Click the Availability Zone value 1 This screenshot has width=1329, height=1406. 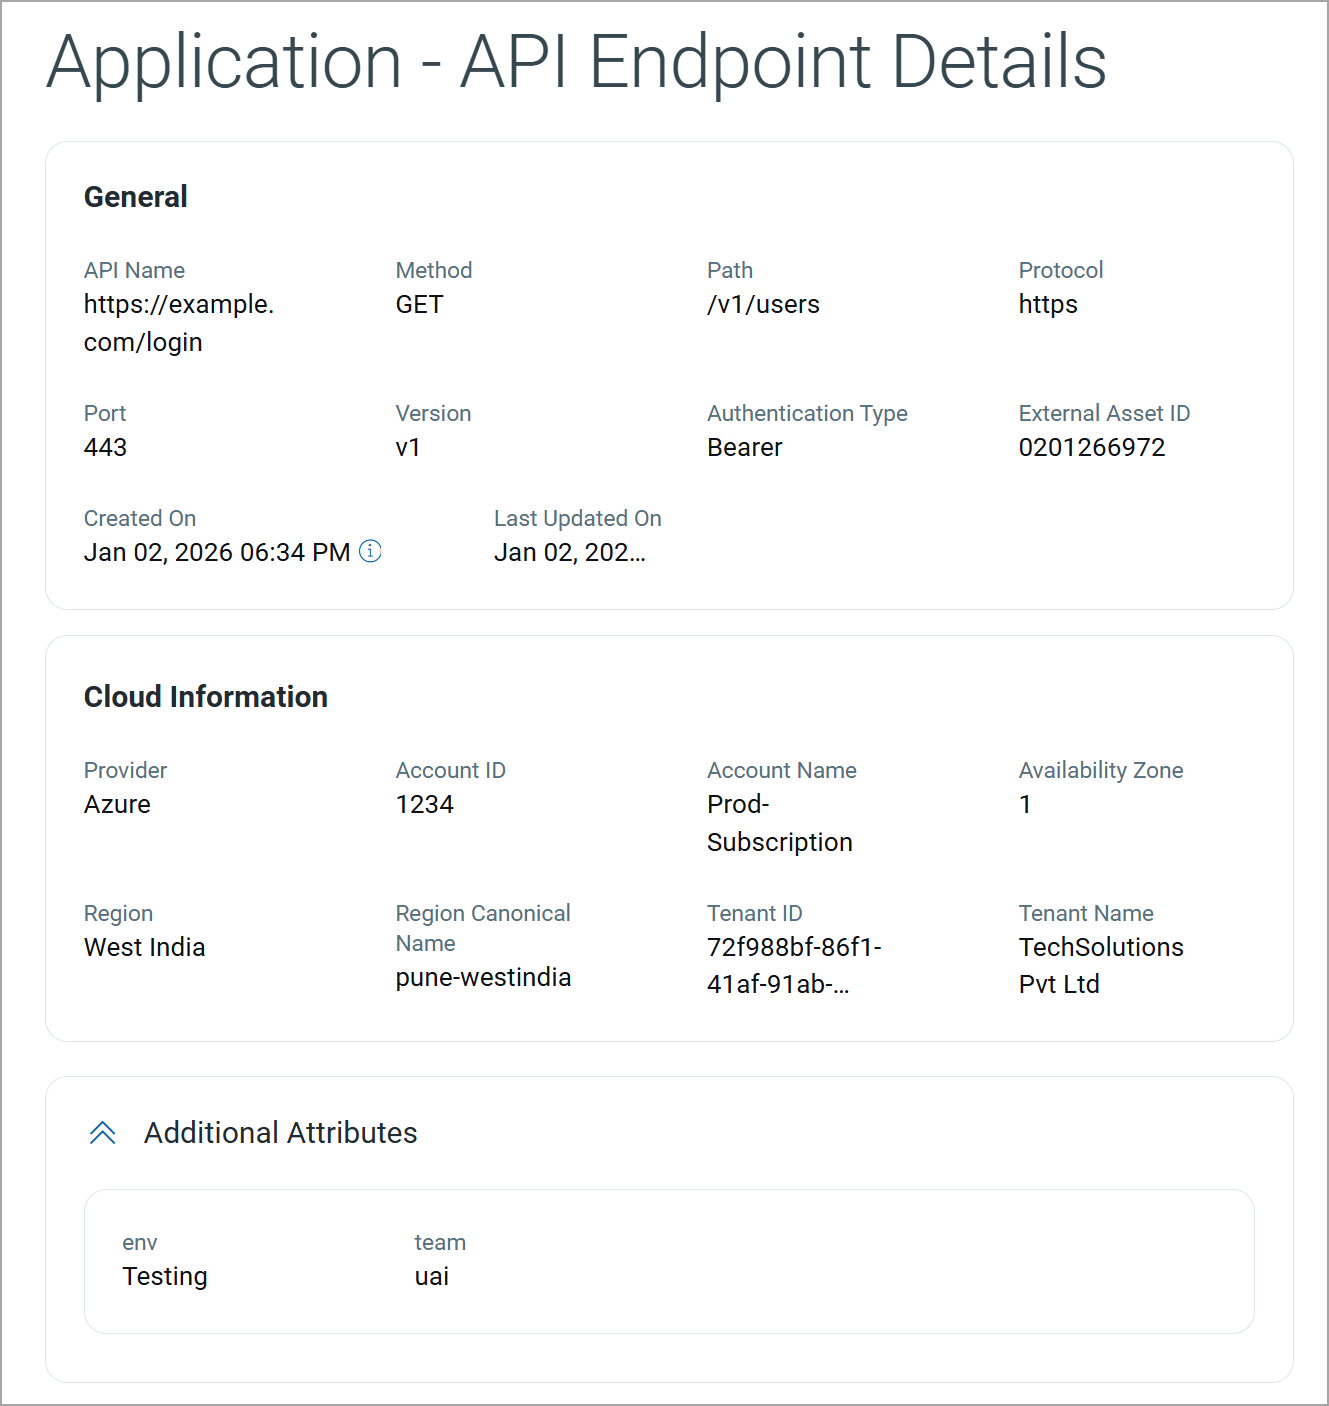point(1025,804)
